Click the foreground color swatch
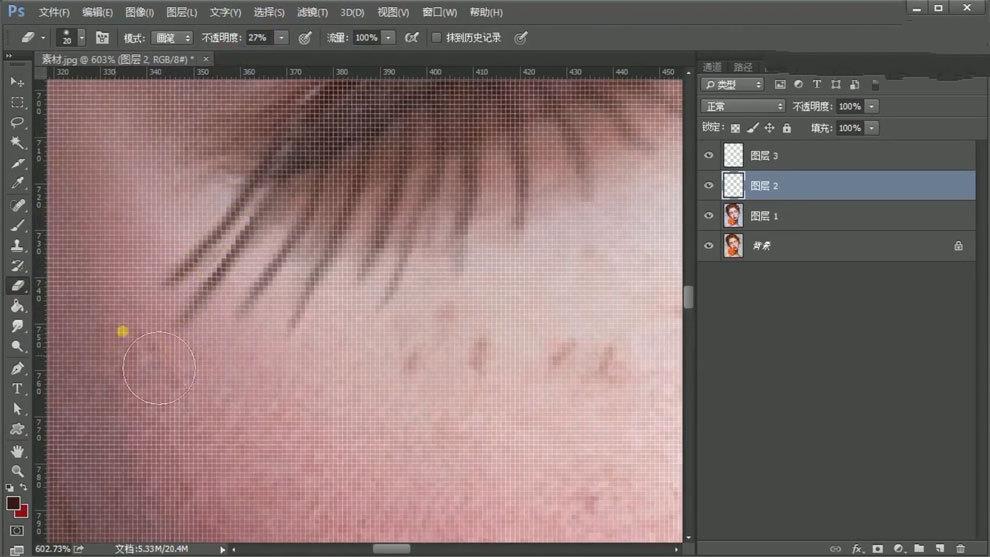 [x=14, y=503]
